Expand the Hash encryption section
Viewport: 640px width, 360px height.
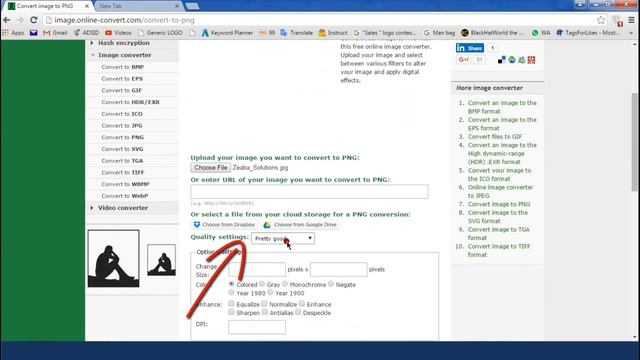[x=124, y=43]
